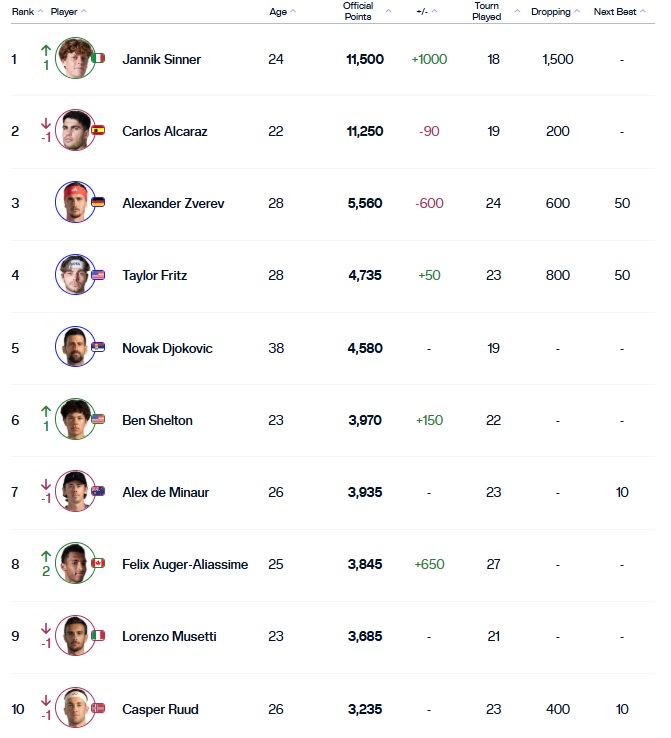The height and width of the screenshot is (738, 671).
Task: Click the Spanish flag beside Carlos Alcaraz
Action: pos(98,131)
